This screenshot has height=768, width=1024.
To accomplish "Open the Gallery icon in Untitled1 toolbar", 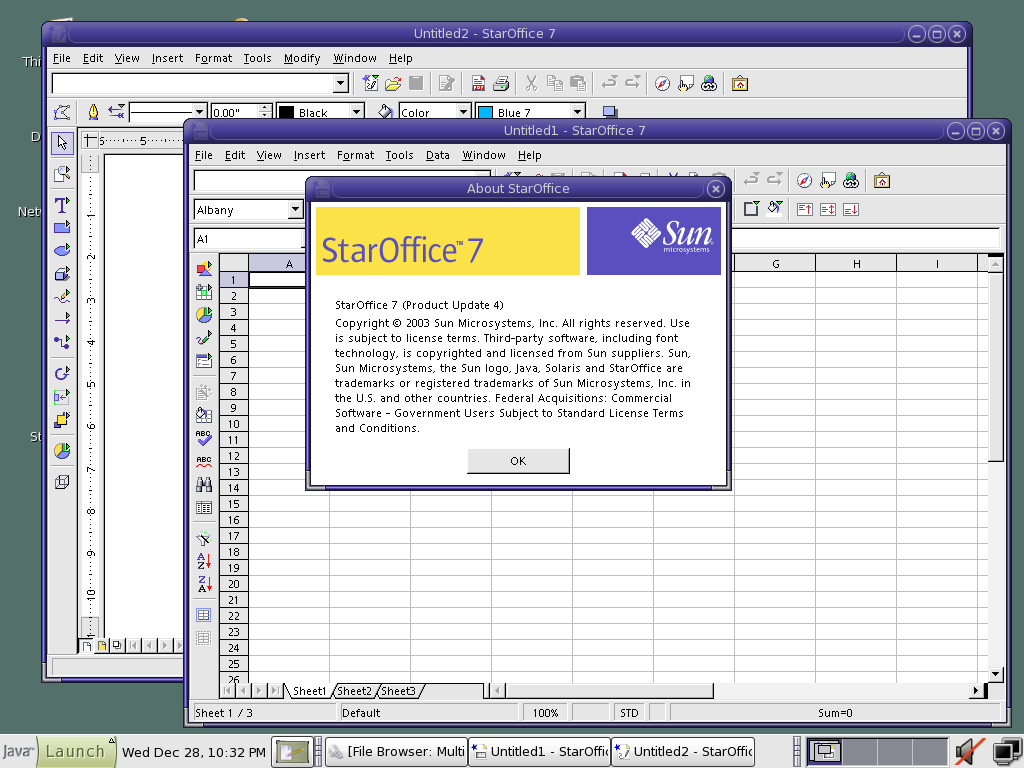I will pos(882,180).
